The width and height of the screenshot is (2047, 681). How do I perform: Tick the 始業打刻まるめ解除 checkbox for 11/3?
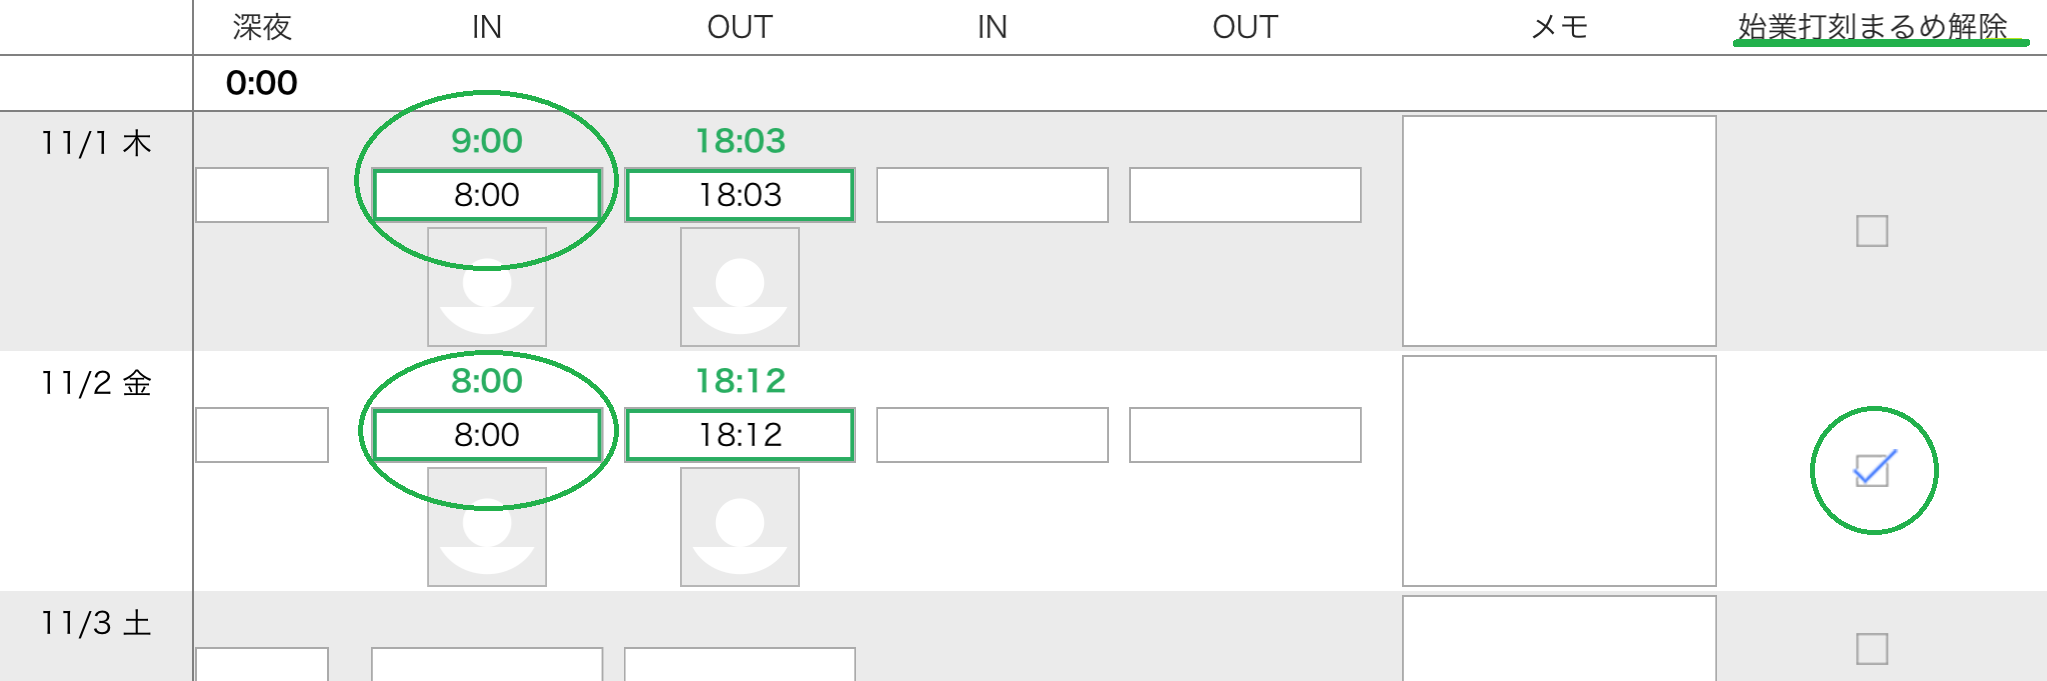[1872, 649]
